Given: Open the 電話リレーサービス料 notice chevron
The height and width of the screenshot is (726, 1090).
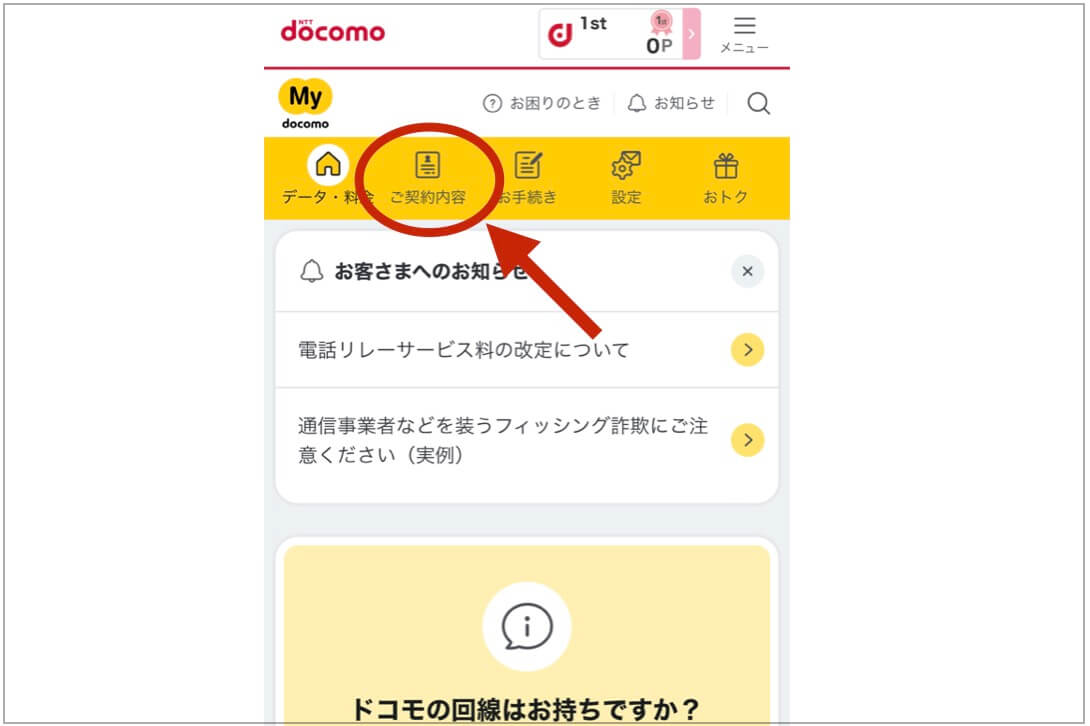Looking at the screenshot, I should 747,350.
